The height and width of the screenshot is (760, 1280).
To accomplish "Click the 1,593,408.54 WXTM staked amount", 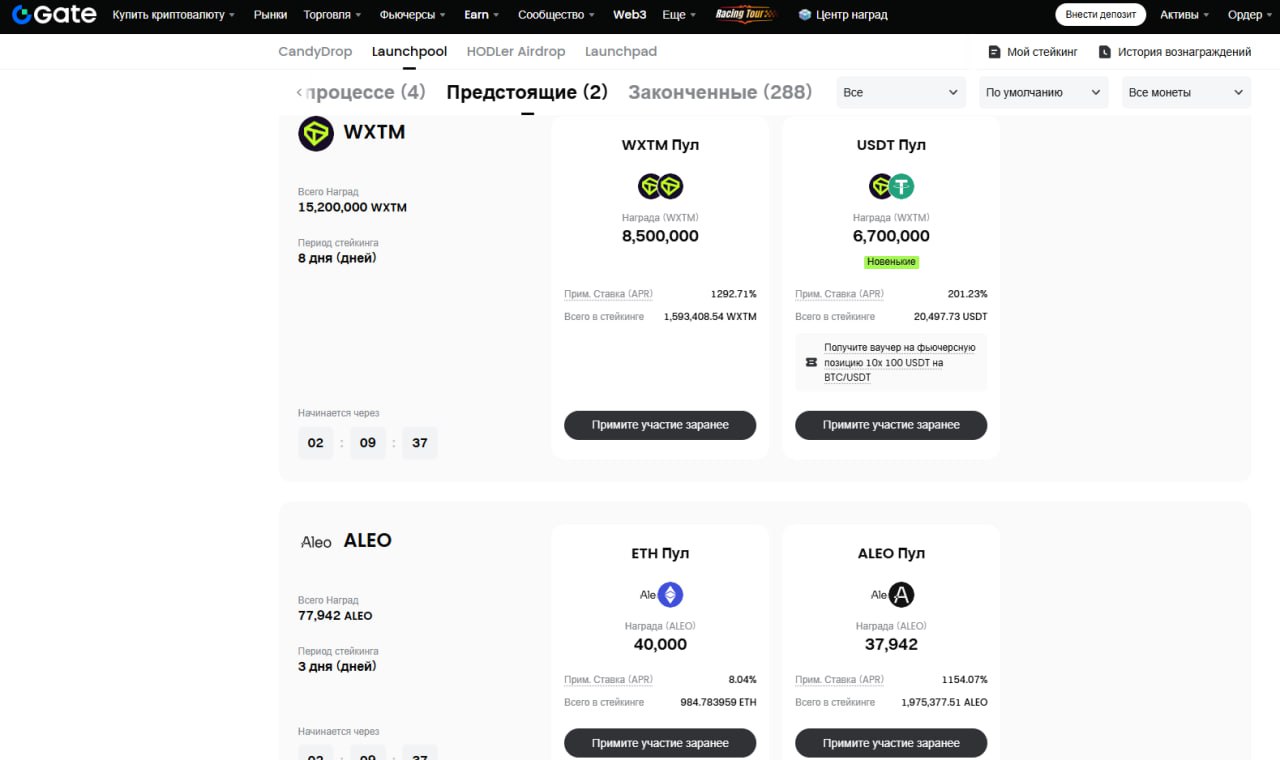I will [x=710, y=317].
